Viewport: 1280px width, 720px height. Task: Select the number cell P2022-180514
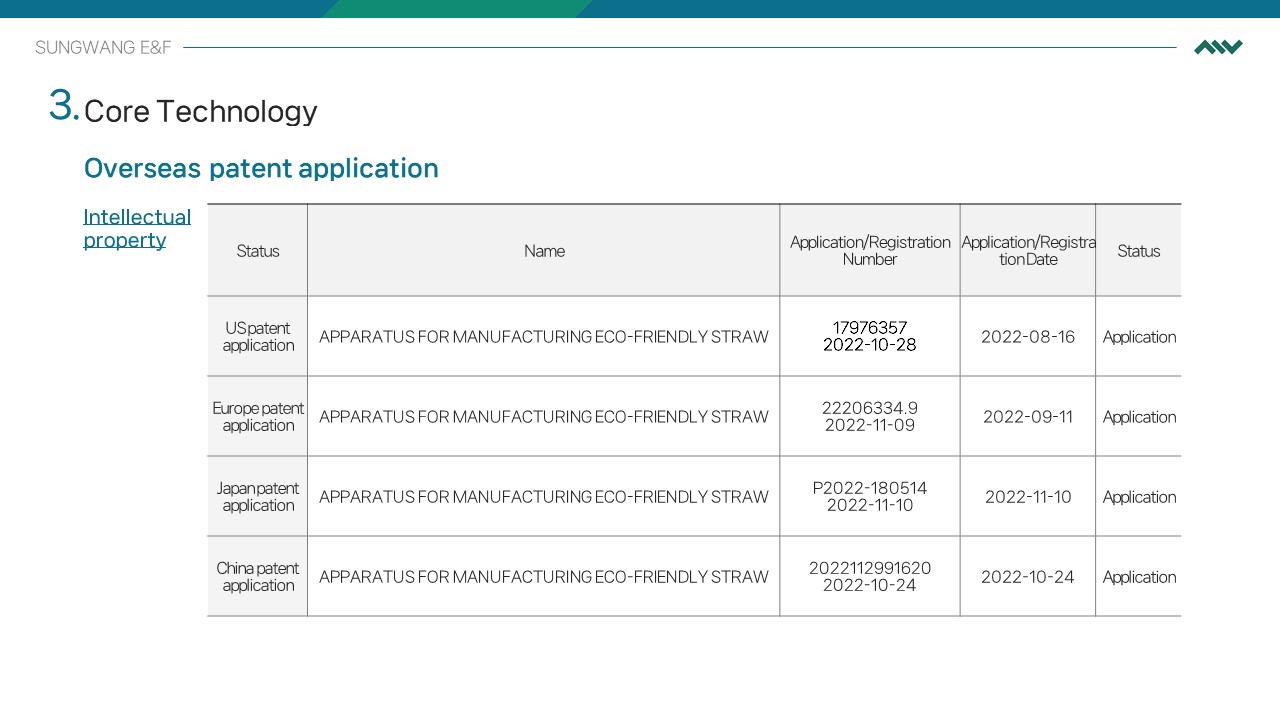(x=870, y=497)
